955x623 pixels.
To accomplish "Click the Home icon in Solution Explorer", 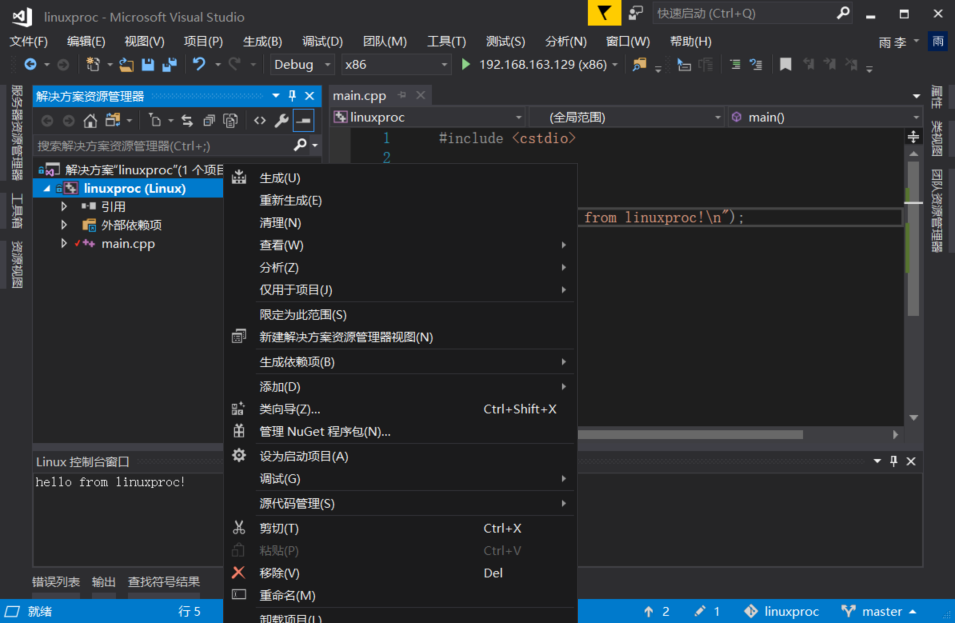I will pyautogui.click(x=91, y=120).
